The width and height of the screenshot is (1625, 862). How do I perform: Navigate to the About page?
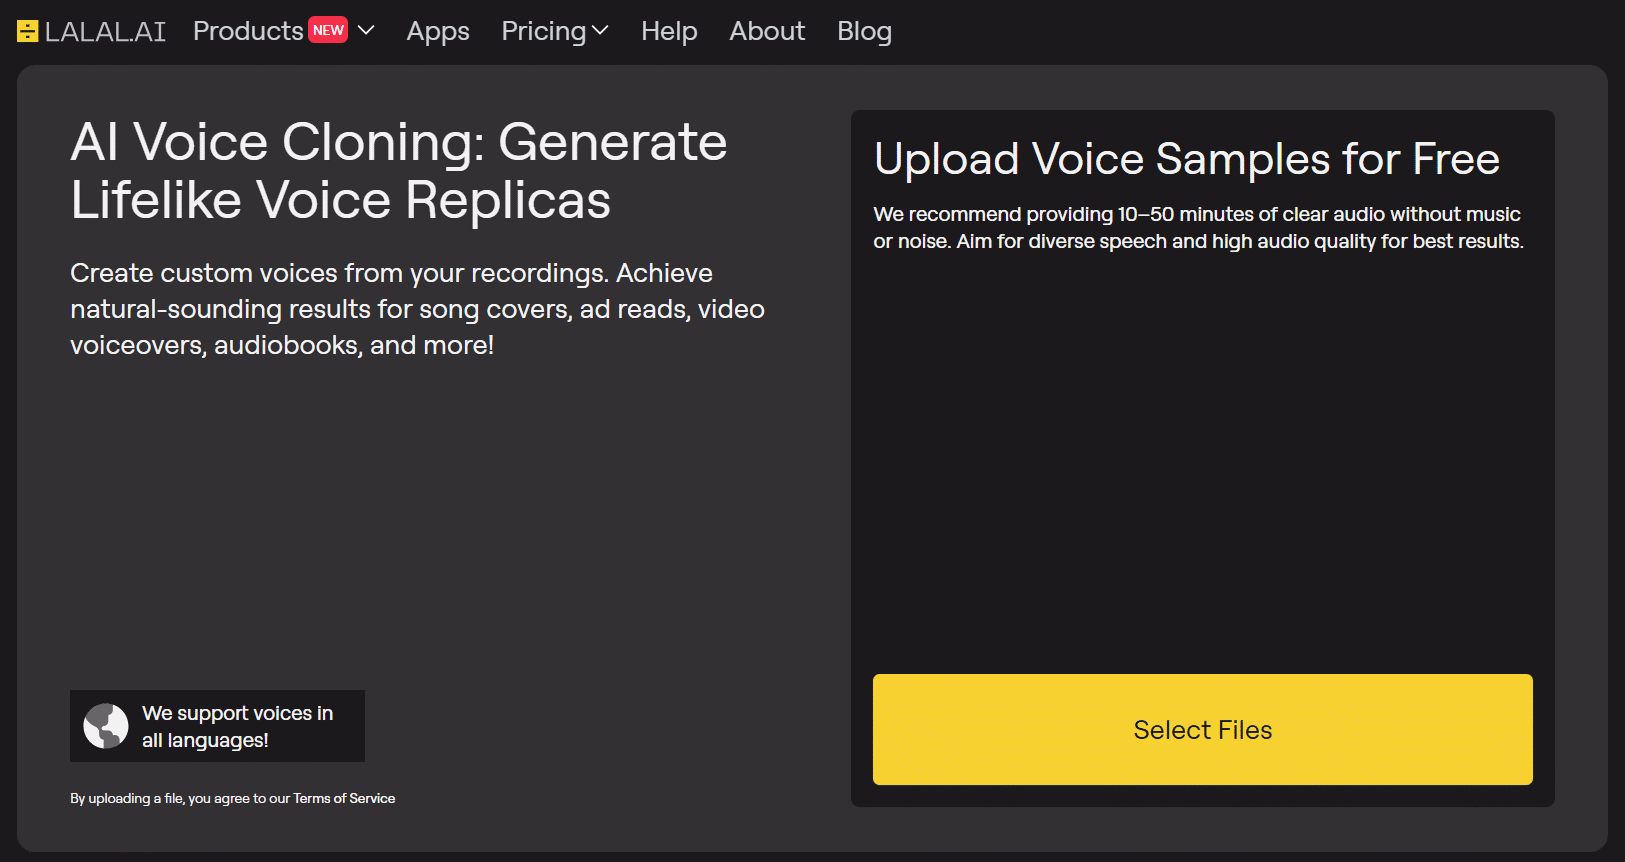click(x=767, y=31)
